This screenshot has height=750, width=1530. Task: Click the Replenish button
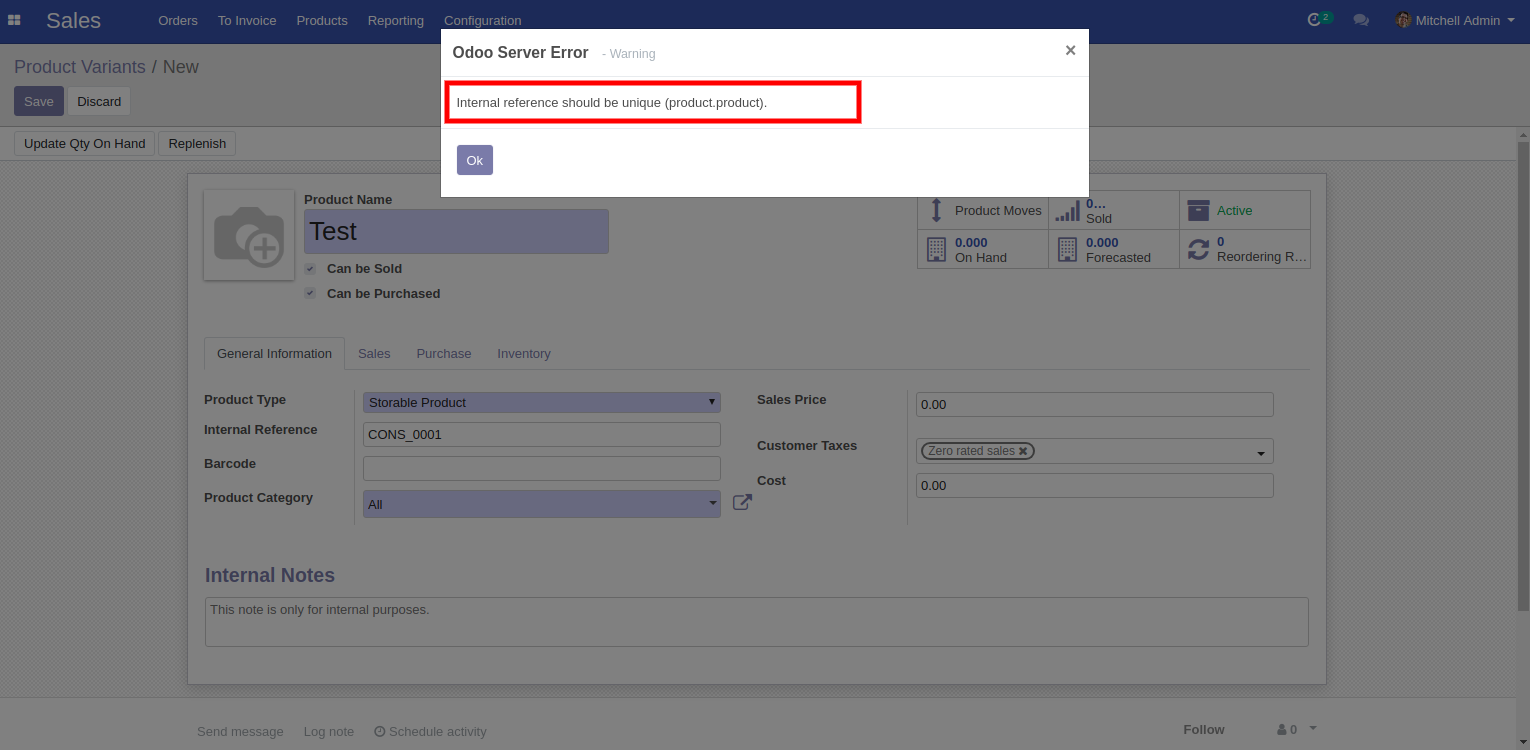click(x=197, y=144)
